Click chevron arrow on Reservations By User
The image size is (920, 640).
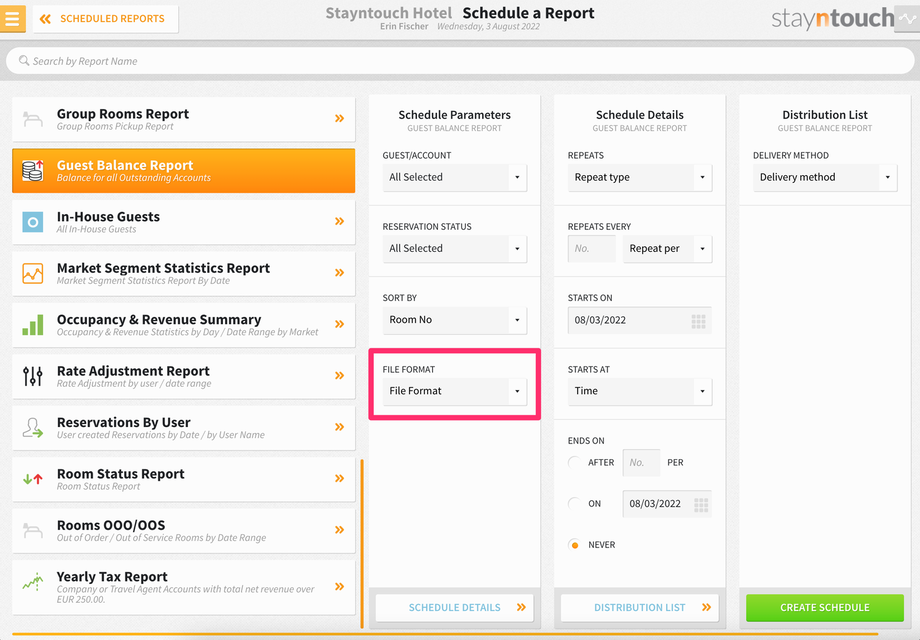point(339,427)
